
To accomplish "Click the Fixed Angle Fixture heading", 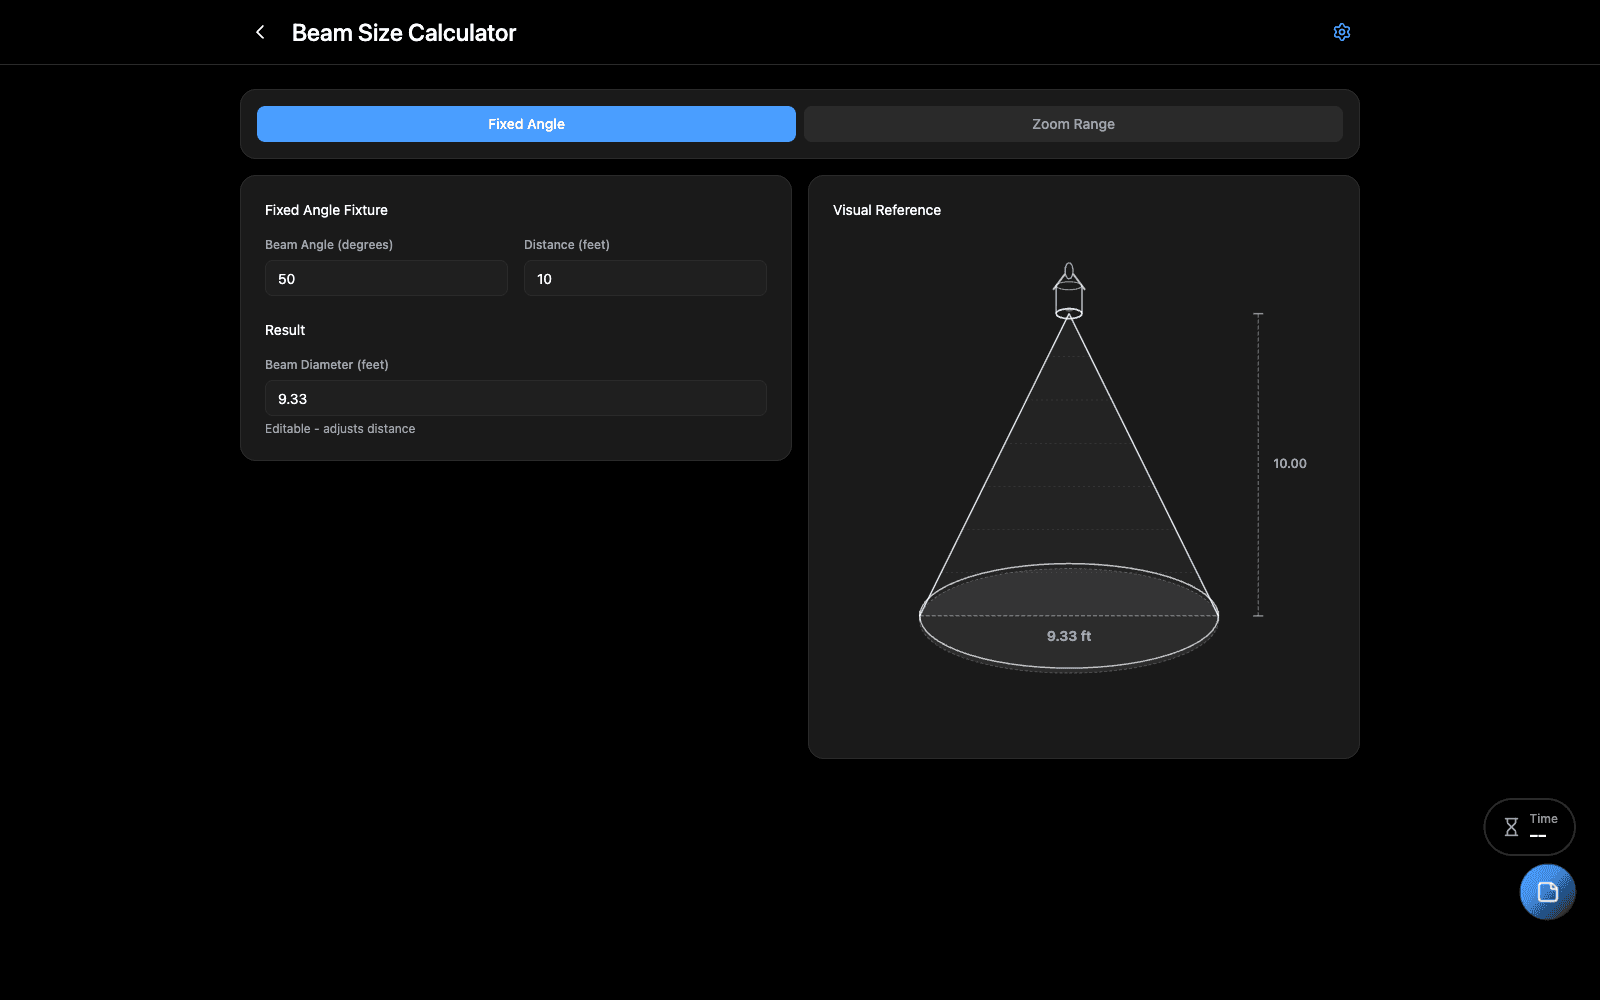I will (326, 210).
